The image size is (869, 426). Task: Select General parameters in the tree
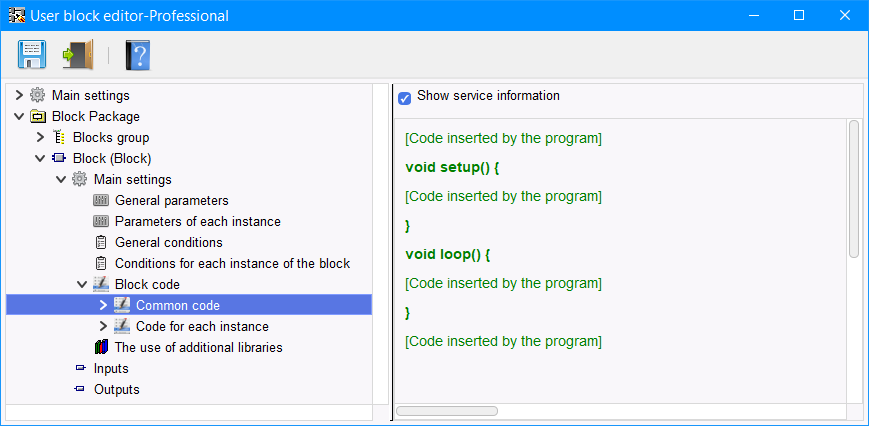[x=171, y=200]
